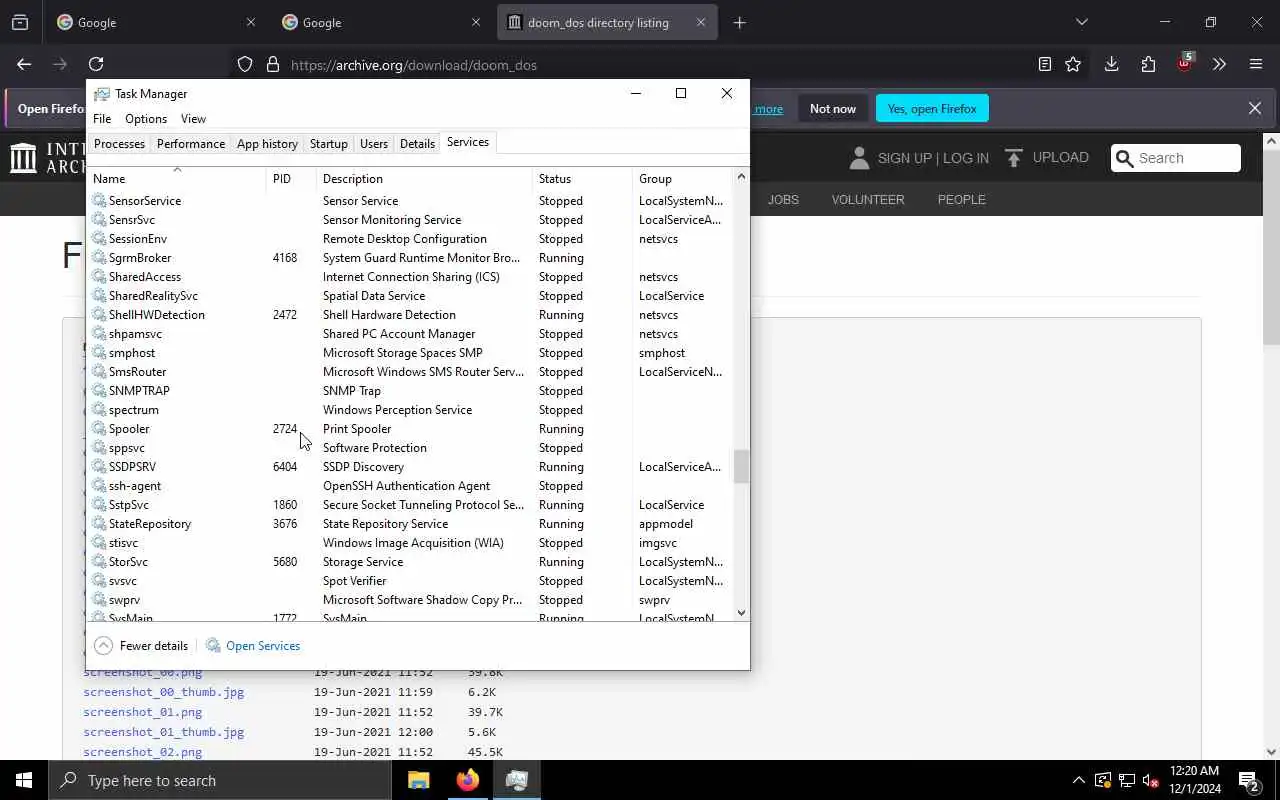The height and width of the screenshot is (800, 1280).
Task: Click the network icon in system tray
Action: click(x=1127, y=780)
